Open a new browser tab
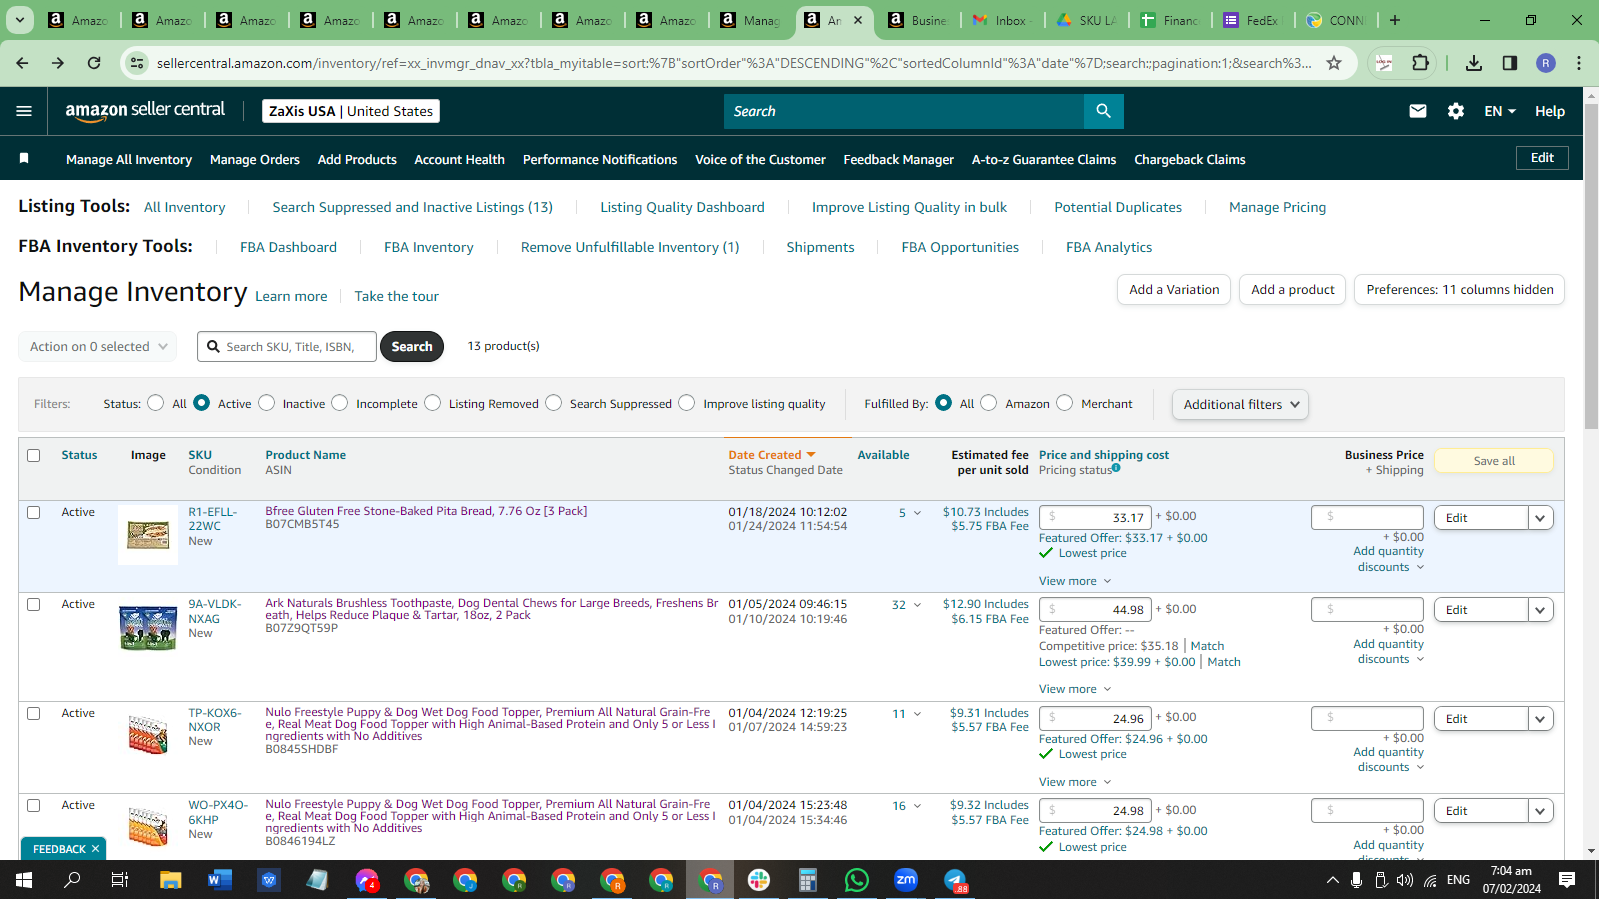Screen dimensions: 1599x899 (x=1395, y=20)
